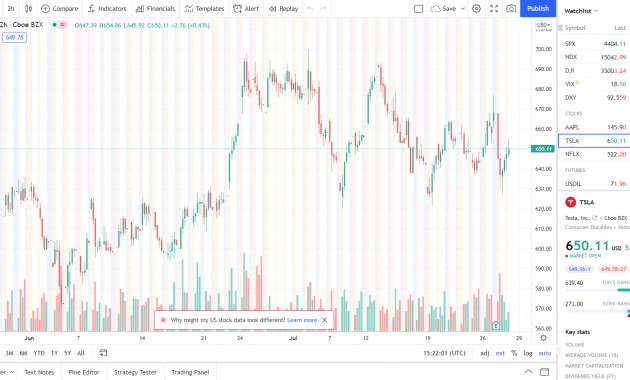630x380 pixels.
Task: Open the Learn more link
Action: pos(302,320)
